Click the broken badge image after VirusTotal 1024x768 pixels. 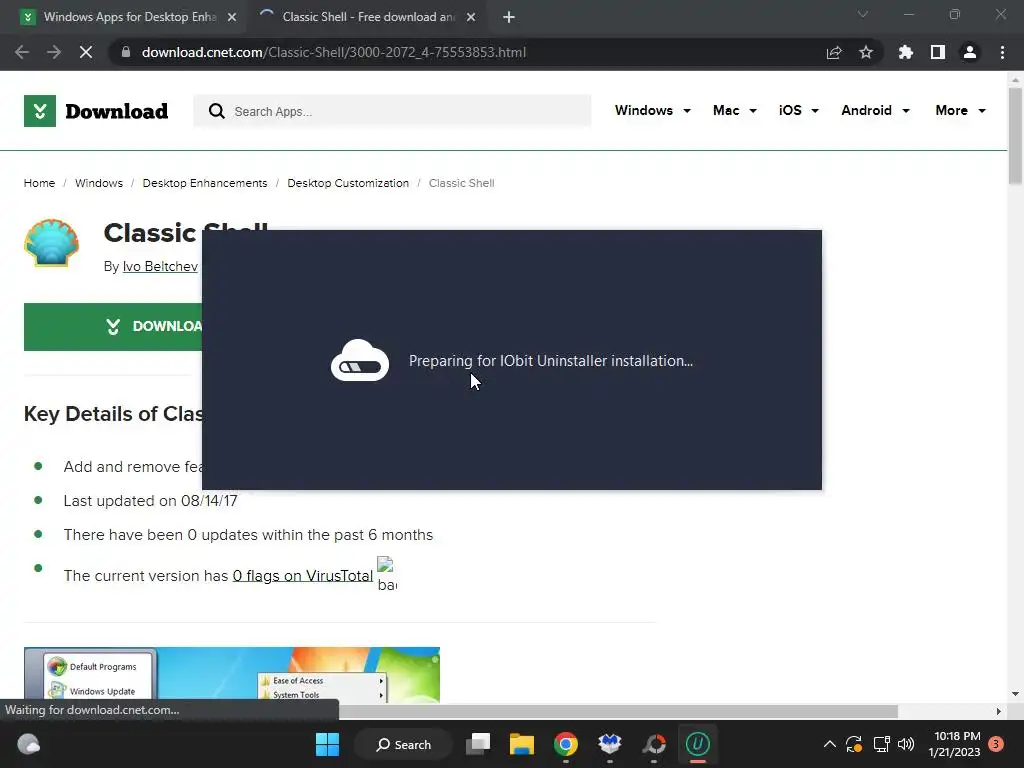pyautogui.click(x=387, y=574)
